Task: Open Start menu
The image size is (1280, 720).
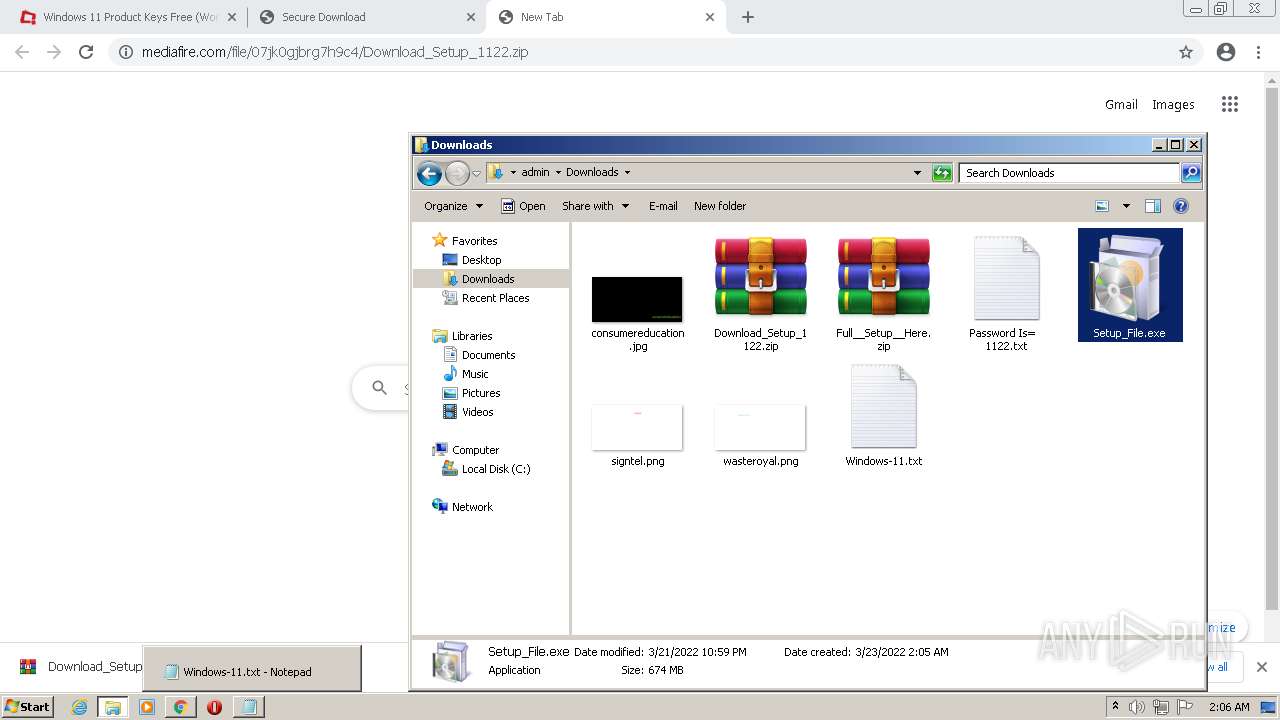Action: point(27,706)
